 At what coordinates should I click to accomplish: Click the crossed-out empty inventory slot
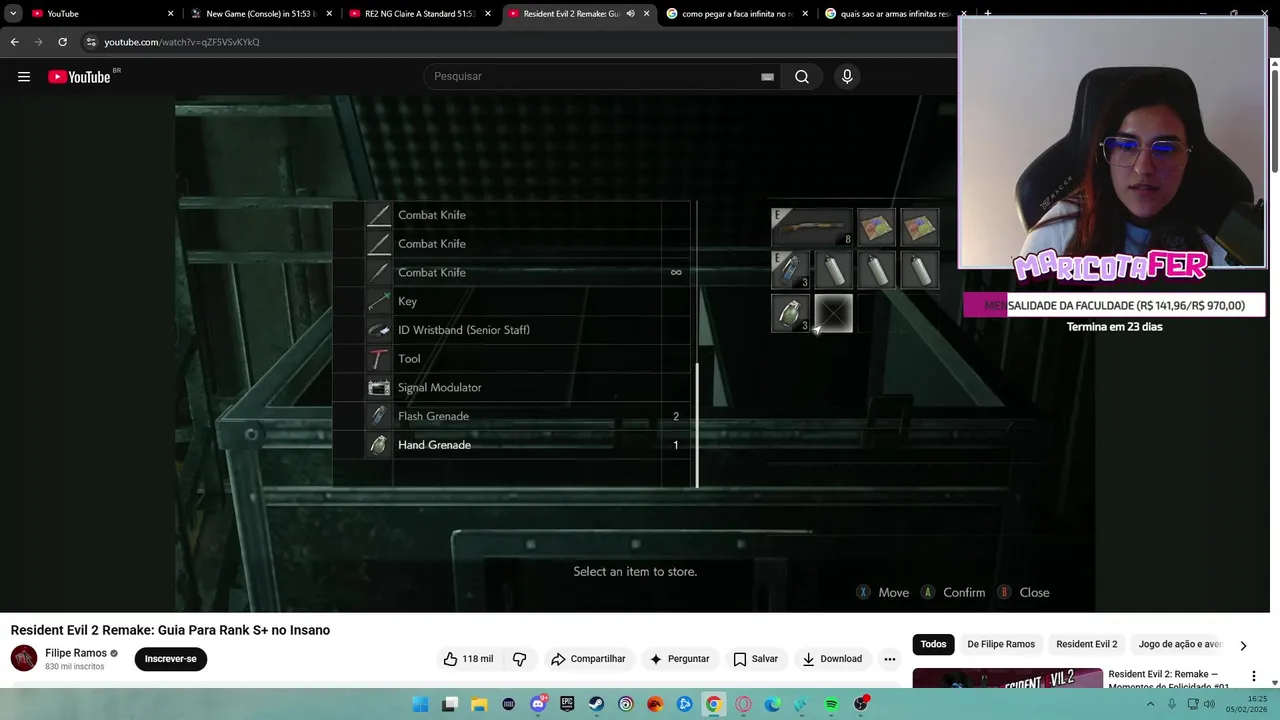click(x=833, y=313)
